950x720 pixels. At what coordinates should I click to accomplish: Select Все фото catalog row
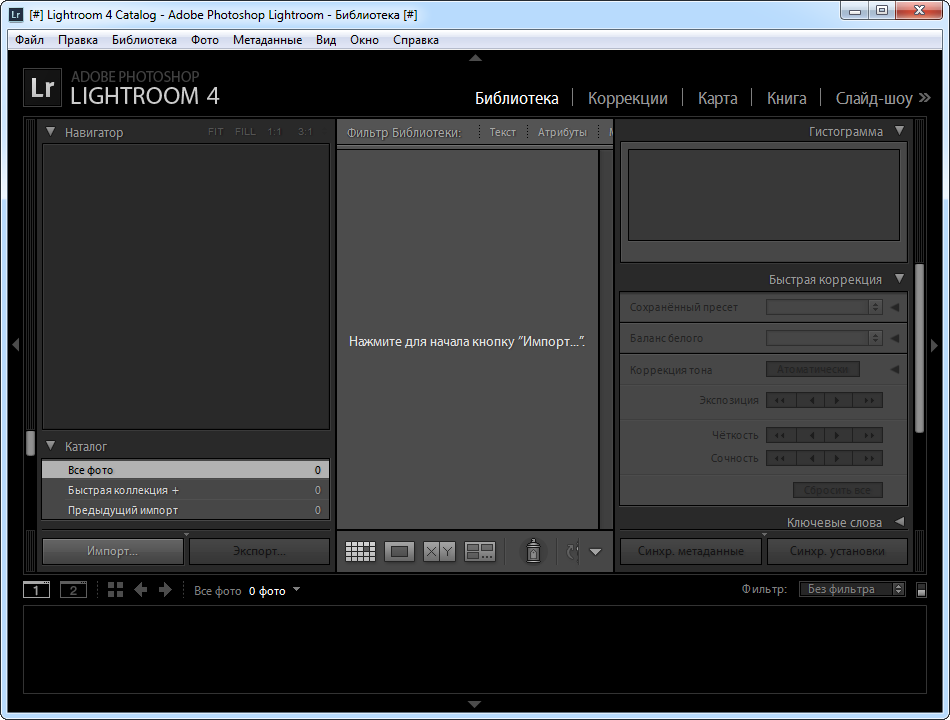(x=185, y=470)
